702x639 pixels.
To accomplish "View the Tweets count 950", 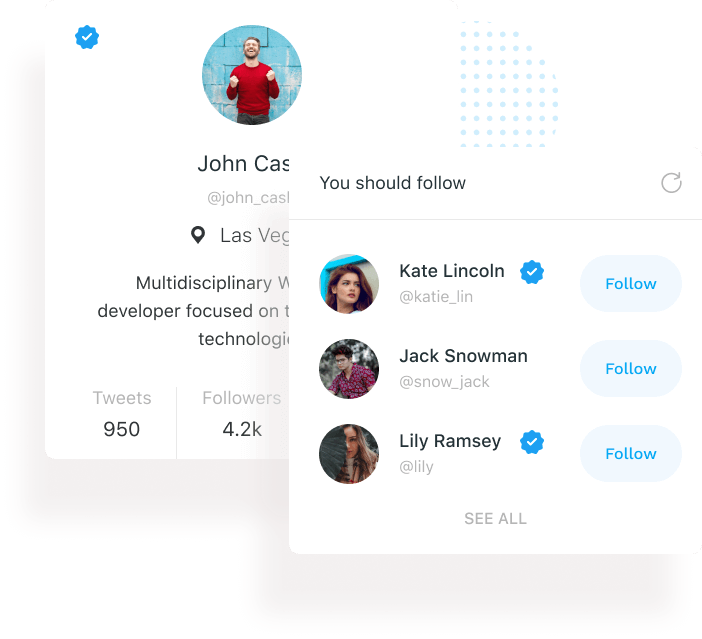I will [122, 429].
